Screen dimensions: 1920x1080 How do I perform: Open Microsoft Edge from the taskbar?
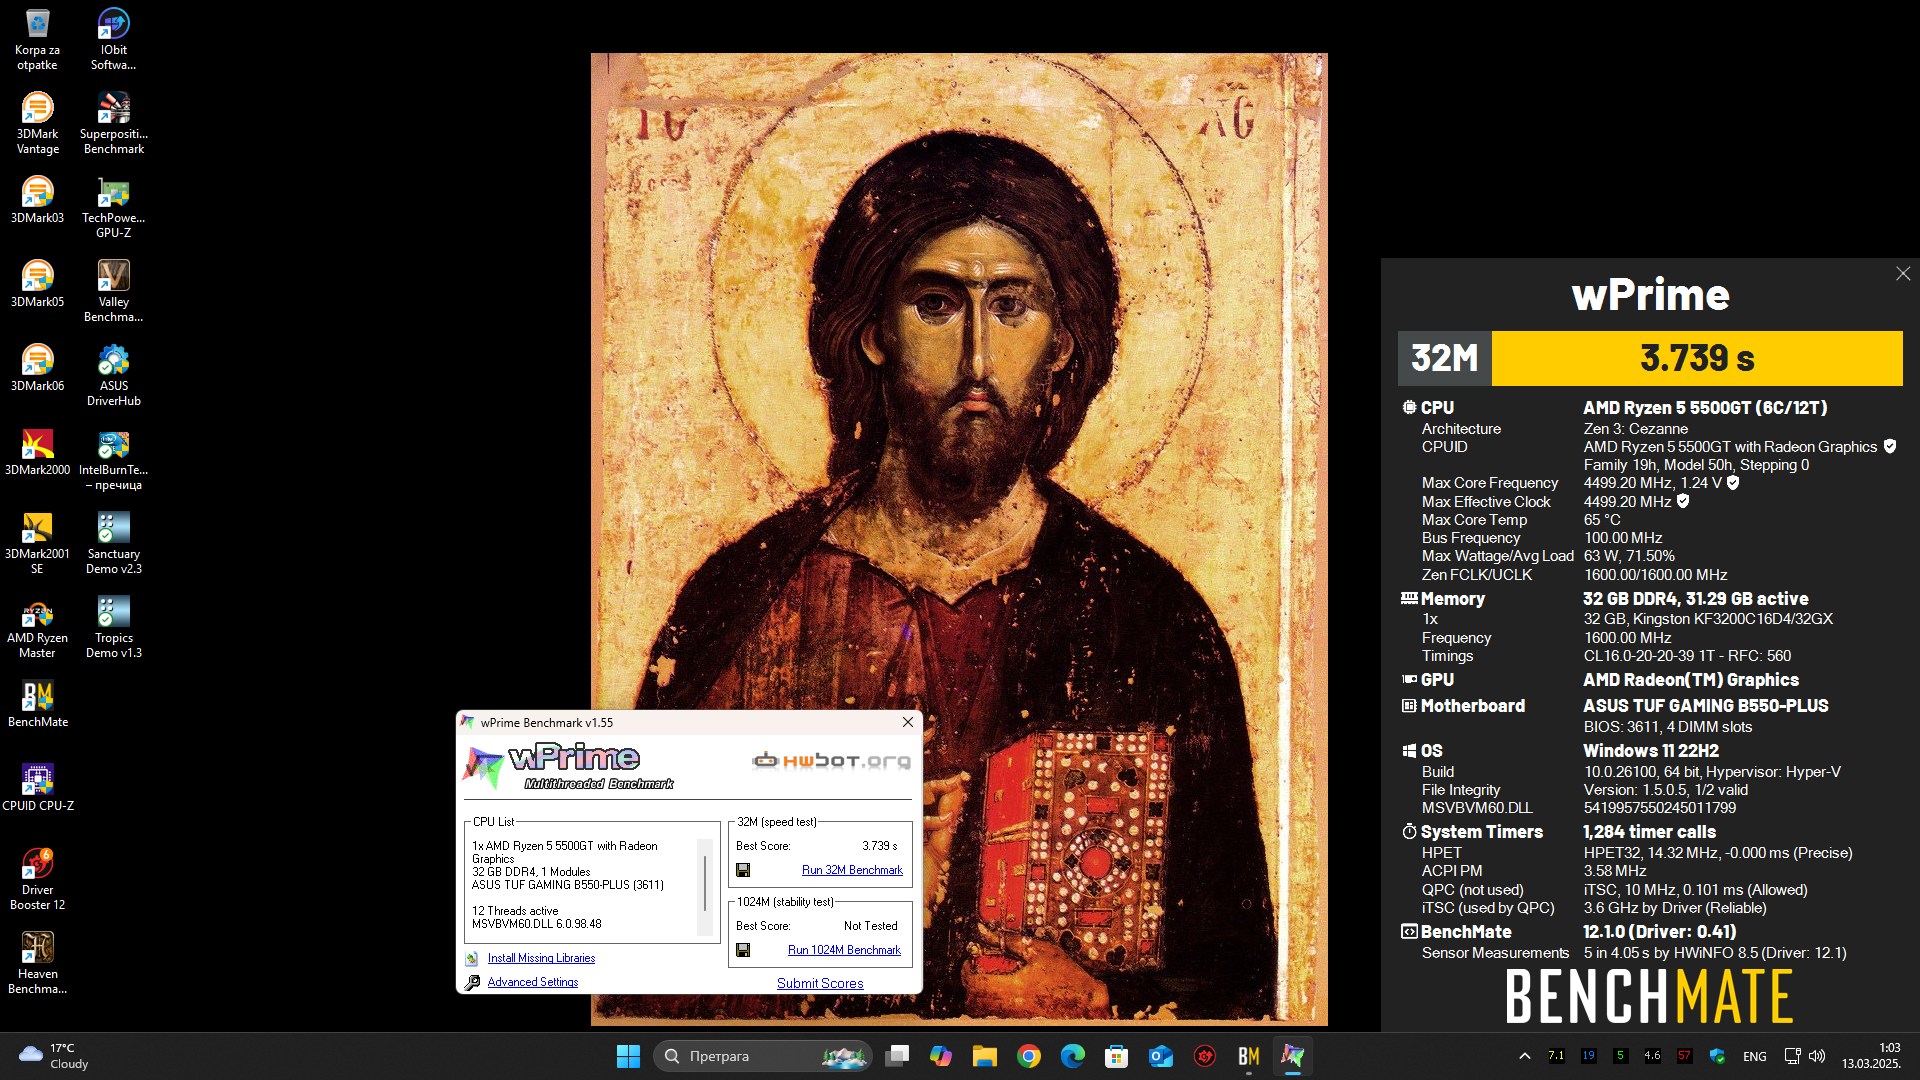pos(1072,1056)
